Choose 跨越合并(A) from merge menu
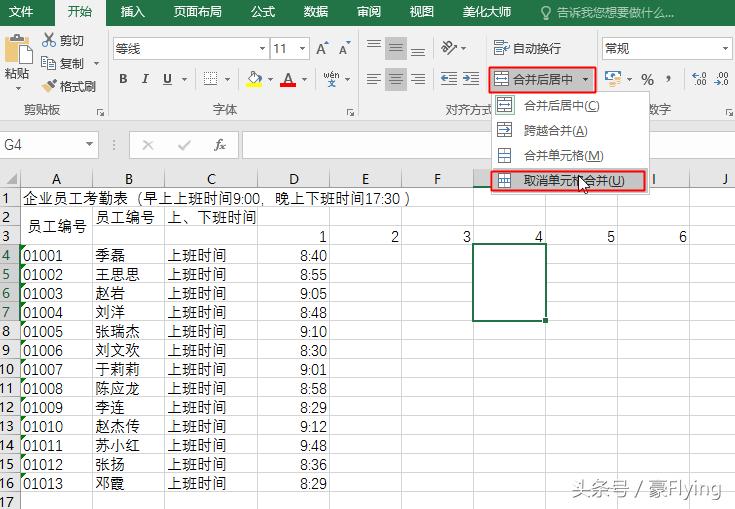Viewport: 735px width, 509px height. point(570,130)
